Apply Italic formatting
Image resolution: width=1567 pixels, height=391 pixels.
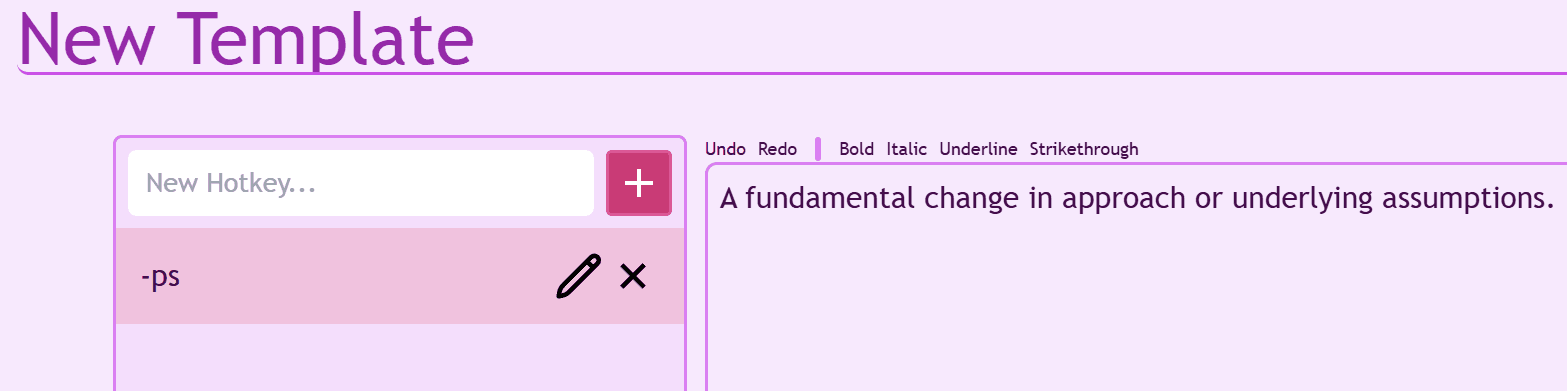(x=907, y=149)
